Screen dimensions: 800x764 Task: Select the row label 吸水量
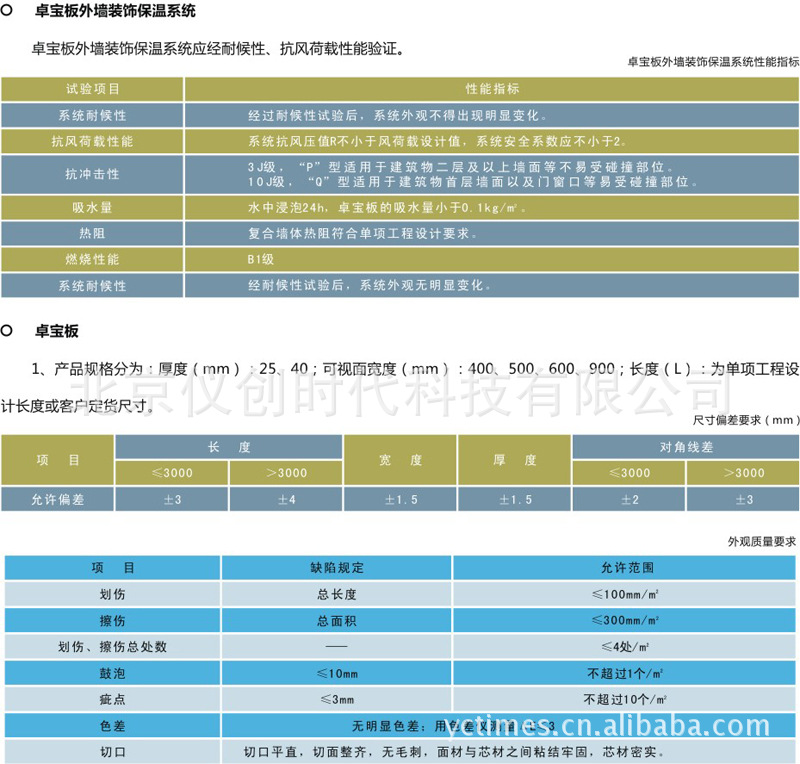pos(92,208)
